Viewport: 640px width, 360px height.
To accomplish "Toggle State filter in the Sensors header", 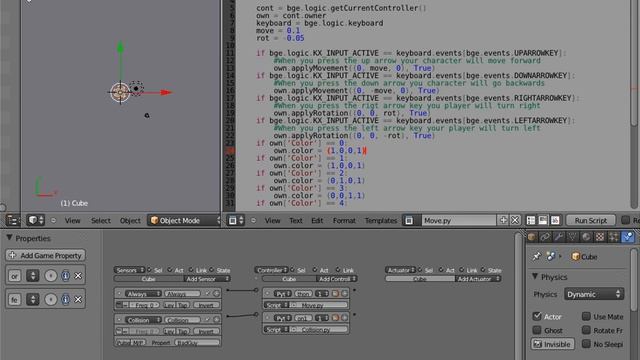I will [x=220, y=270].
